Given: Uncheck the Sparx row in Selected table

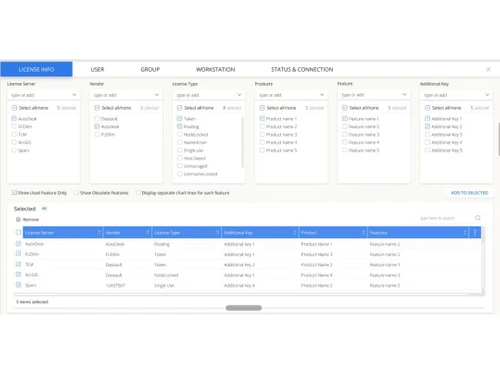Looking at the screenshot, I should 18,285.
